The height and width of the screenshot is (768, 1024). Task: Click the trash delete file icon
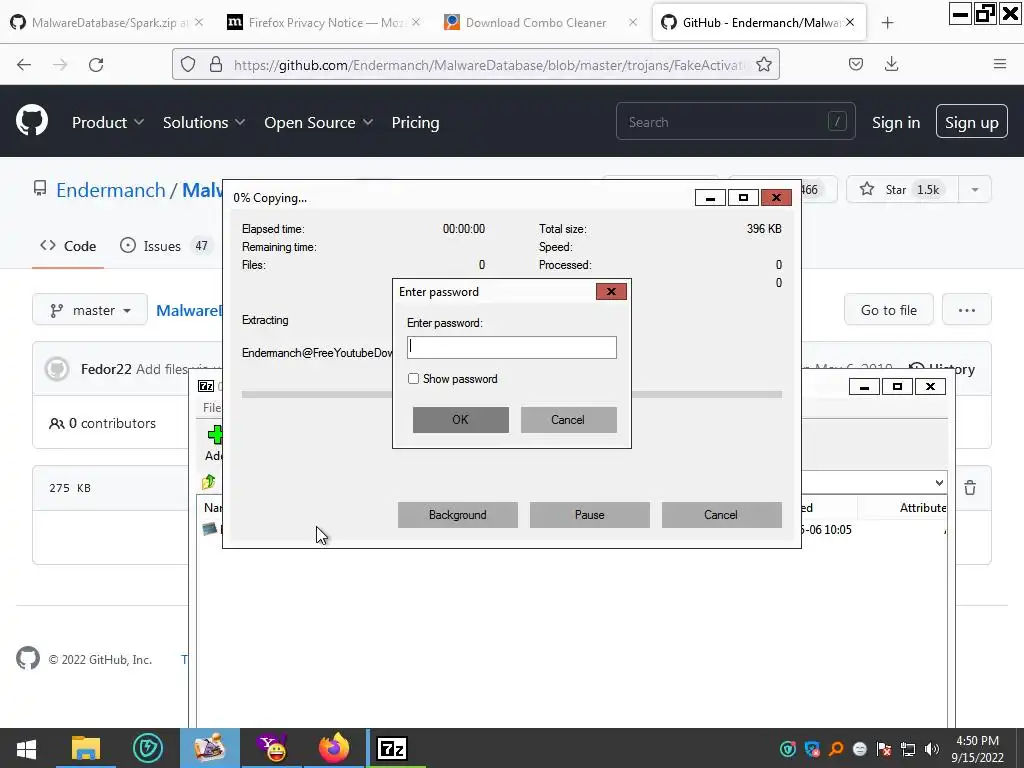(970, 488)
